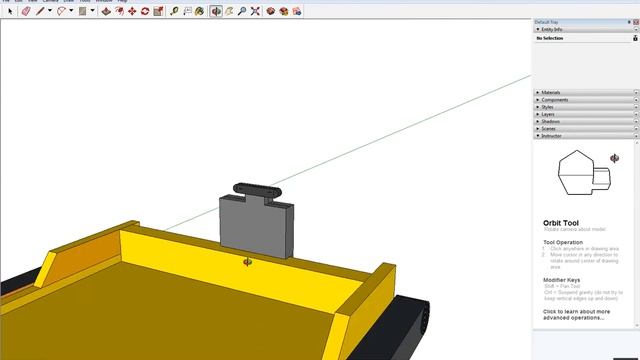This screenshot has height=360, width=640.
Task: Close the Instructor panel using its header x
Action: click(636, 136)
